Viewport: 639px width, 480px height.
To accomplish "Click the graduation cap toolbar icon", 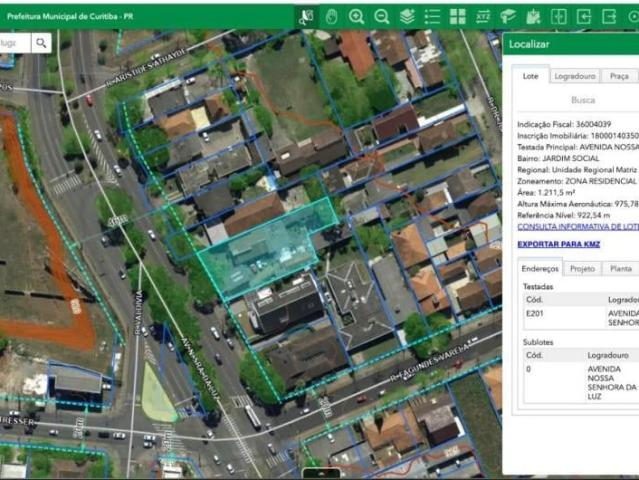I will tap(508, 17).
